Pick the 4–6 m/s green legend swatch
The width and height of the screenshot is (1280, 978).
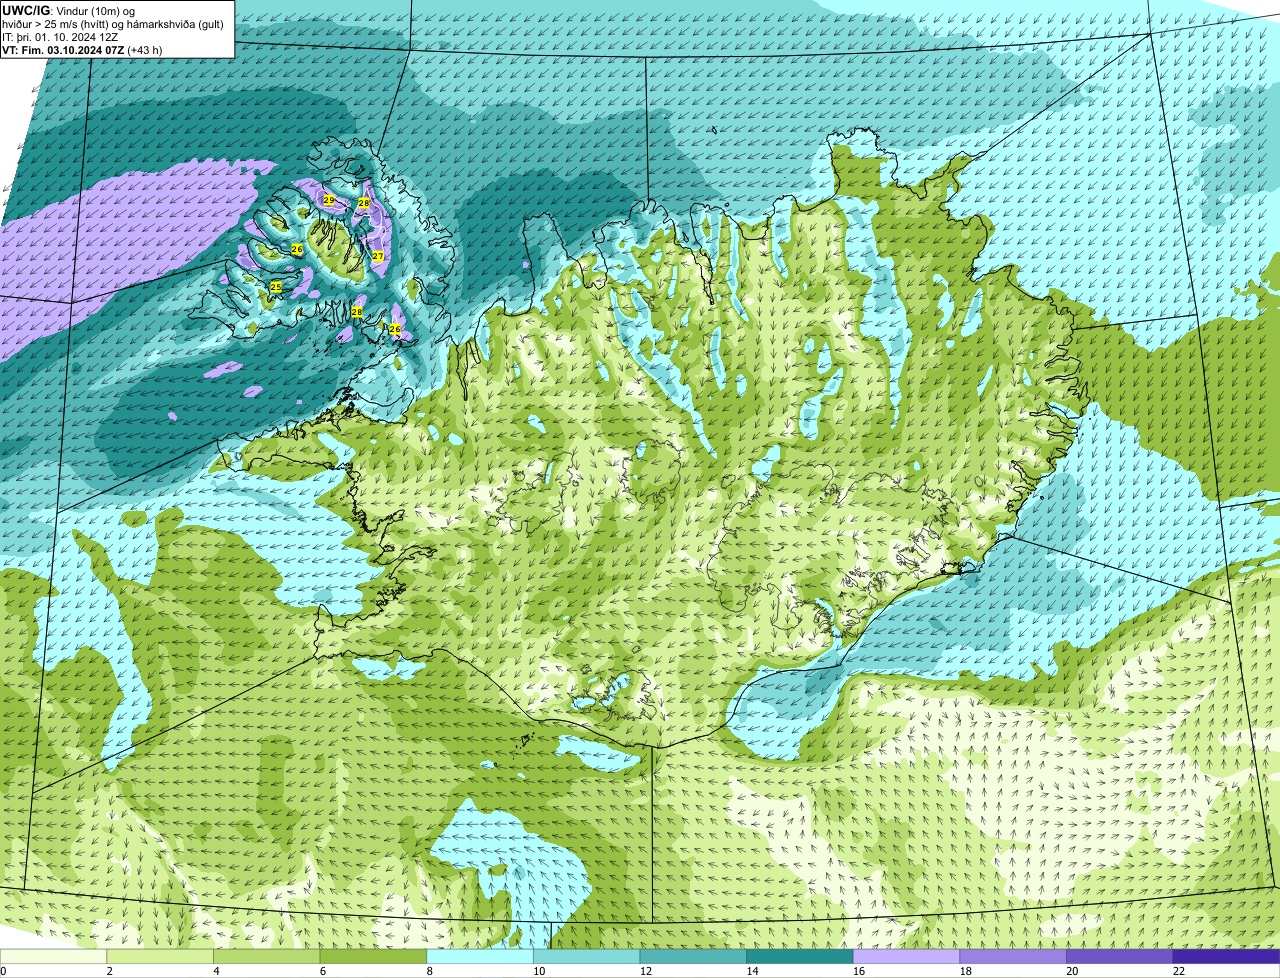point(267,956)
